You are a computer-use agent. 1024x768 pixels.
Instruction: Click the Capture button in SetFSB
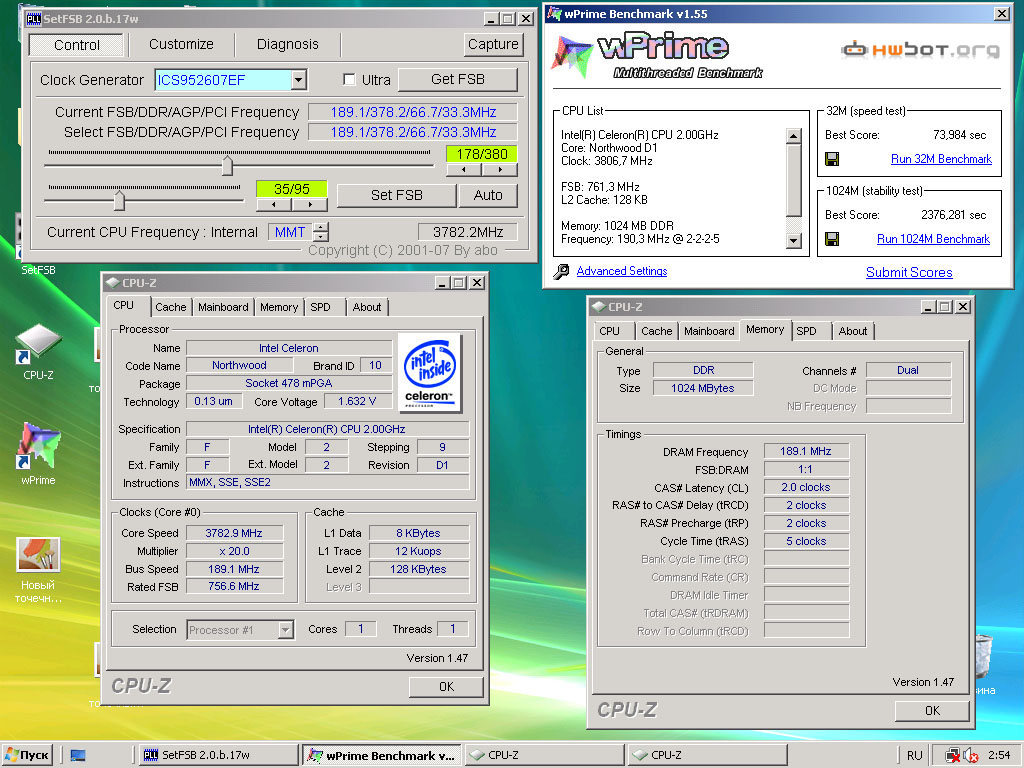pyautogui.click(x=493, y=44)
